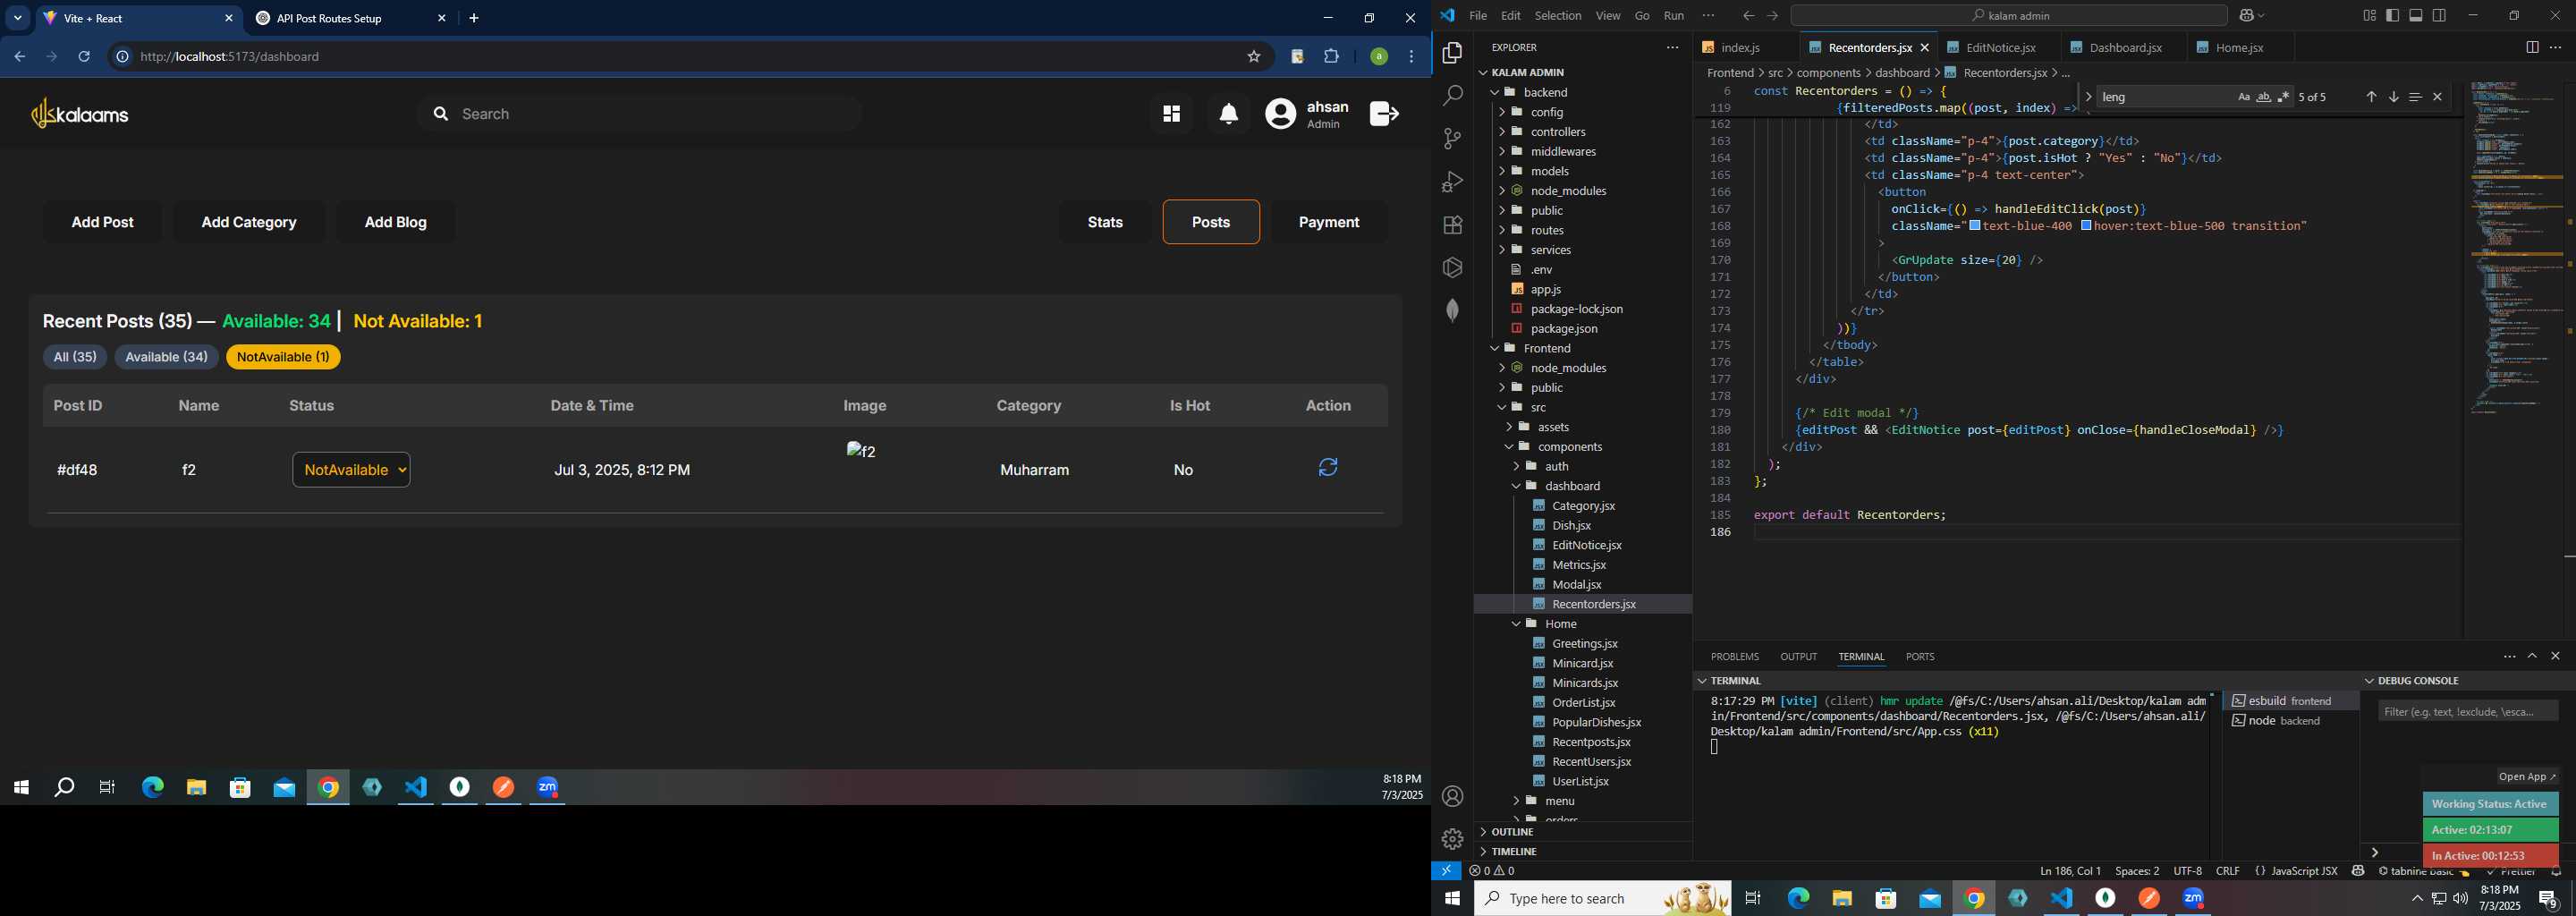Screen dimensions: 2576x916
Task: Go to next match in find widget
Action: click(2394, 97)
